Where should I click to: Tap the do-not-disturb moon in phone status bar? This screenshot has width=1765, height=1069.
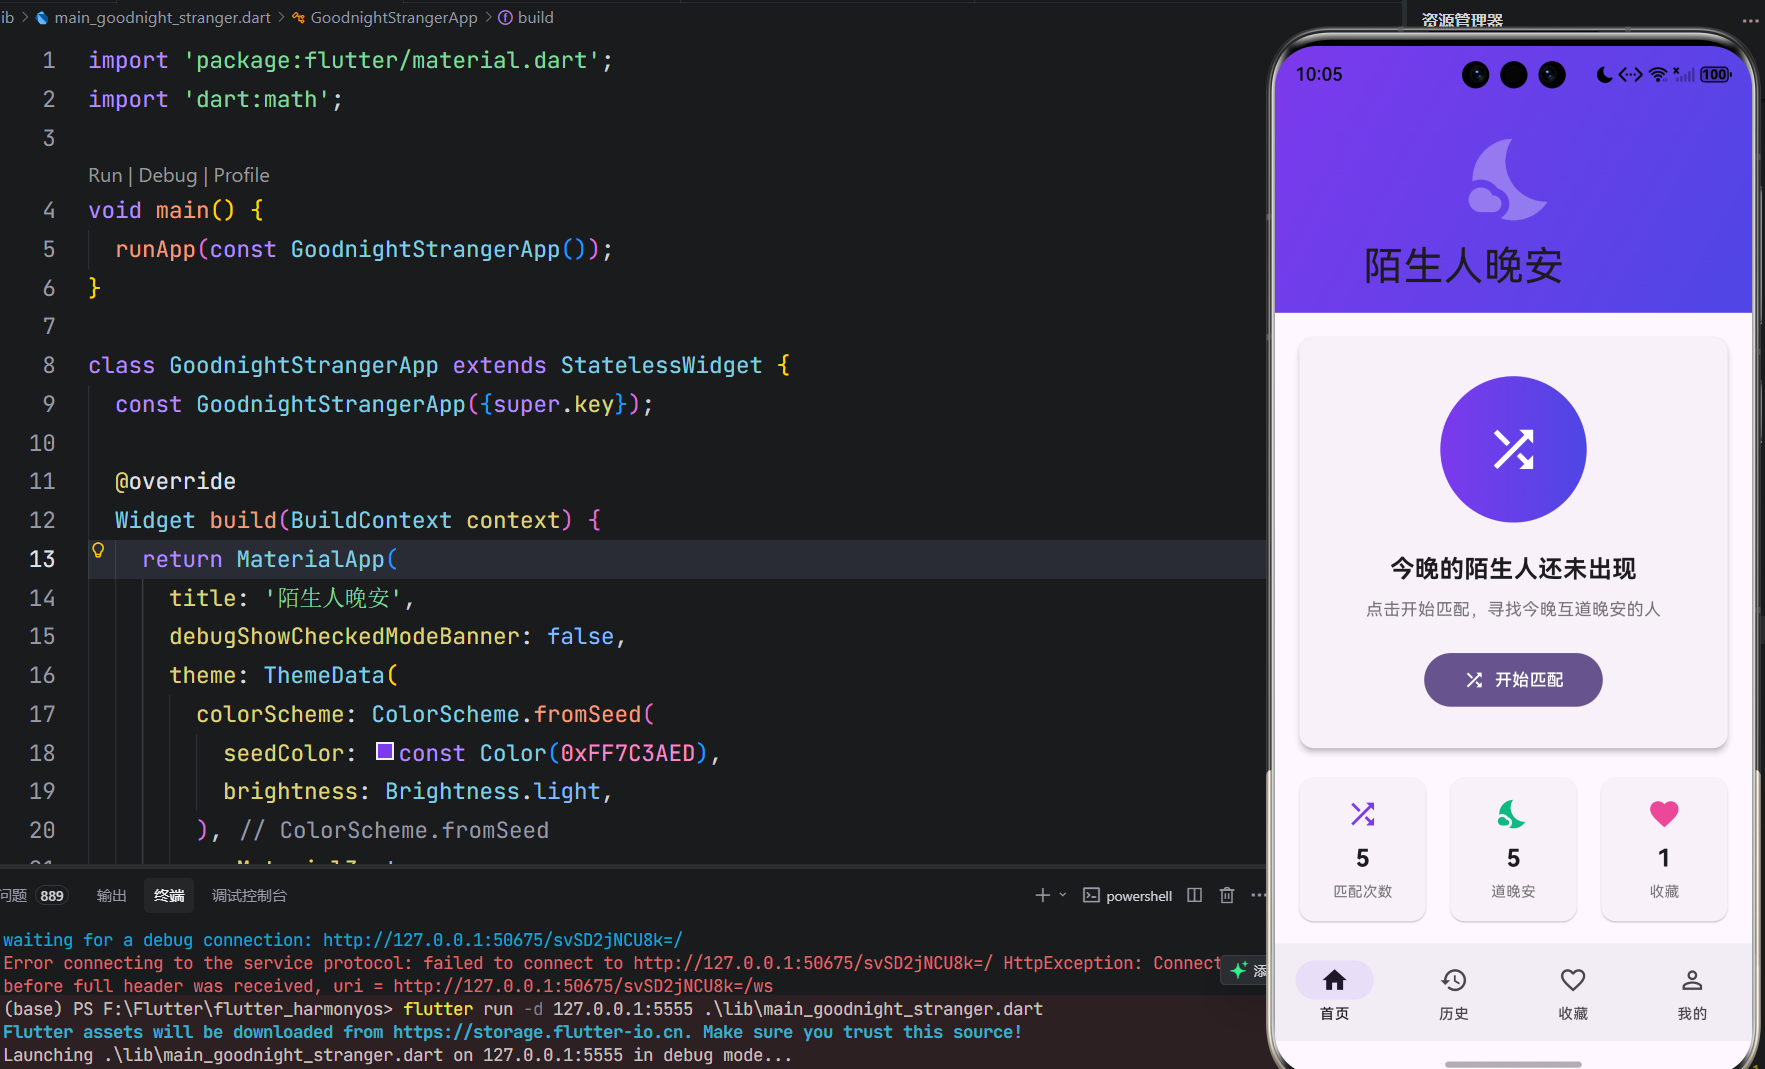1604,74
